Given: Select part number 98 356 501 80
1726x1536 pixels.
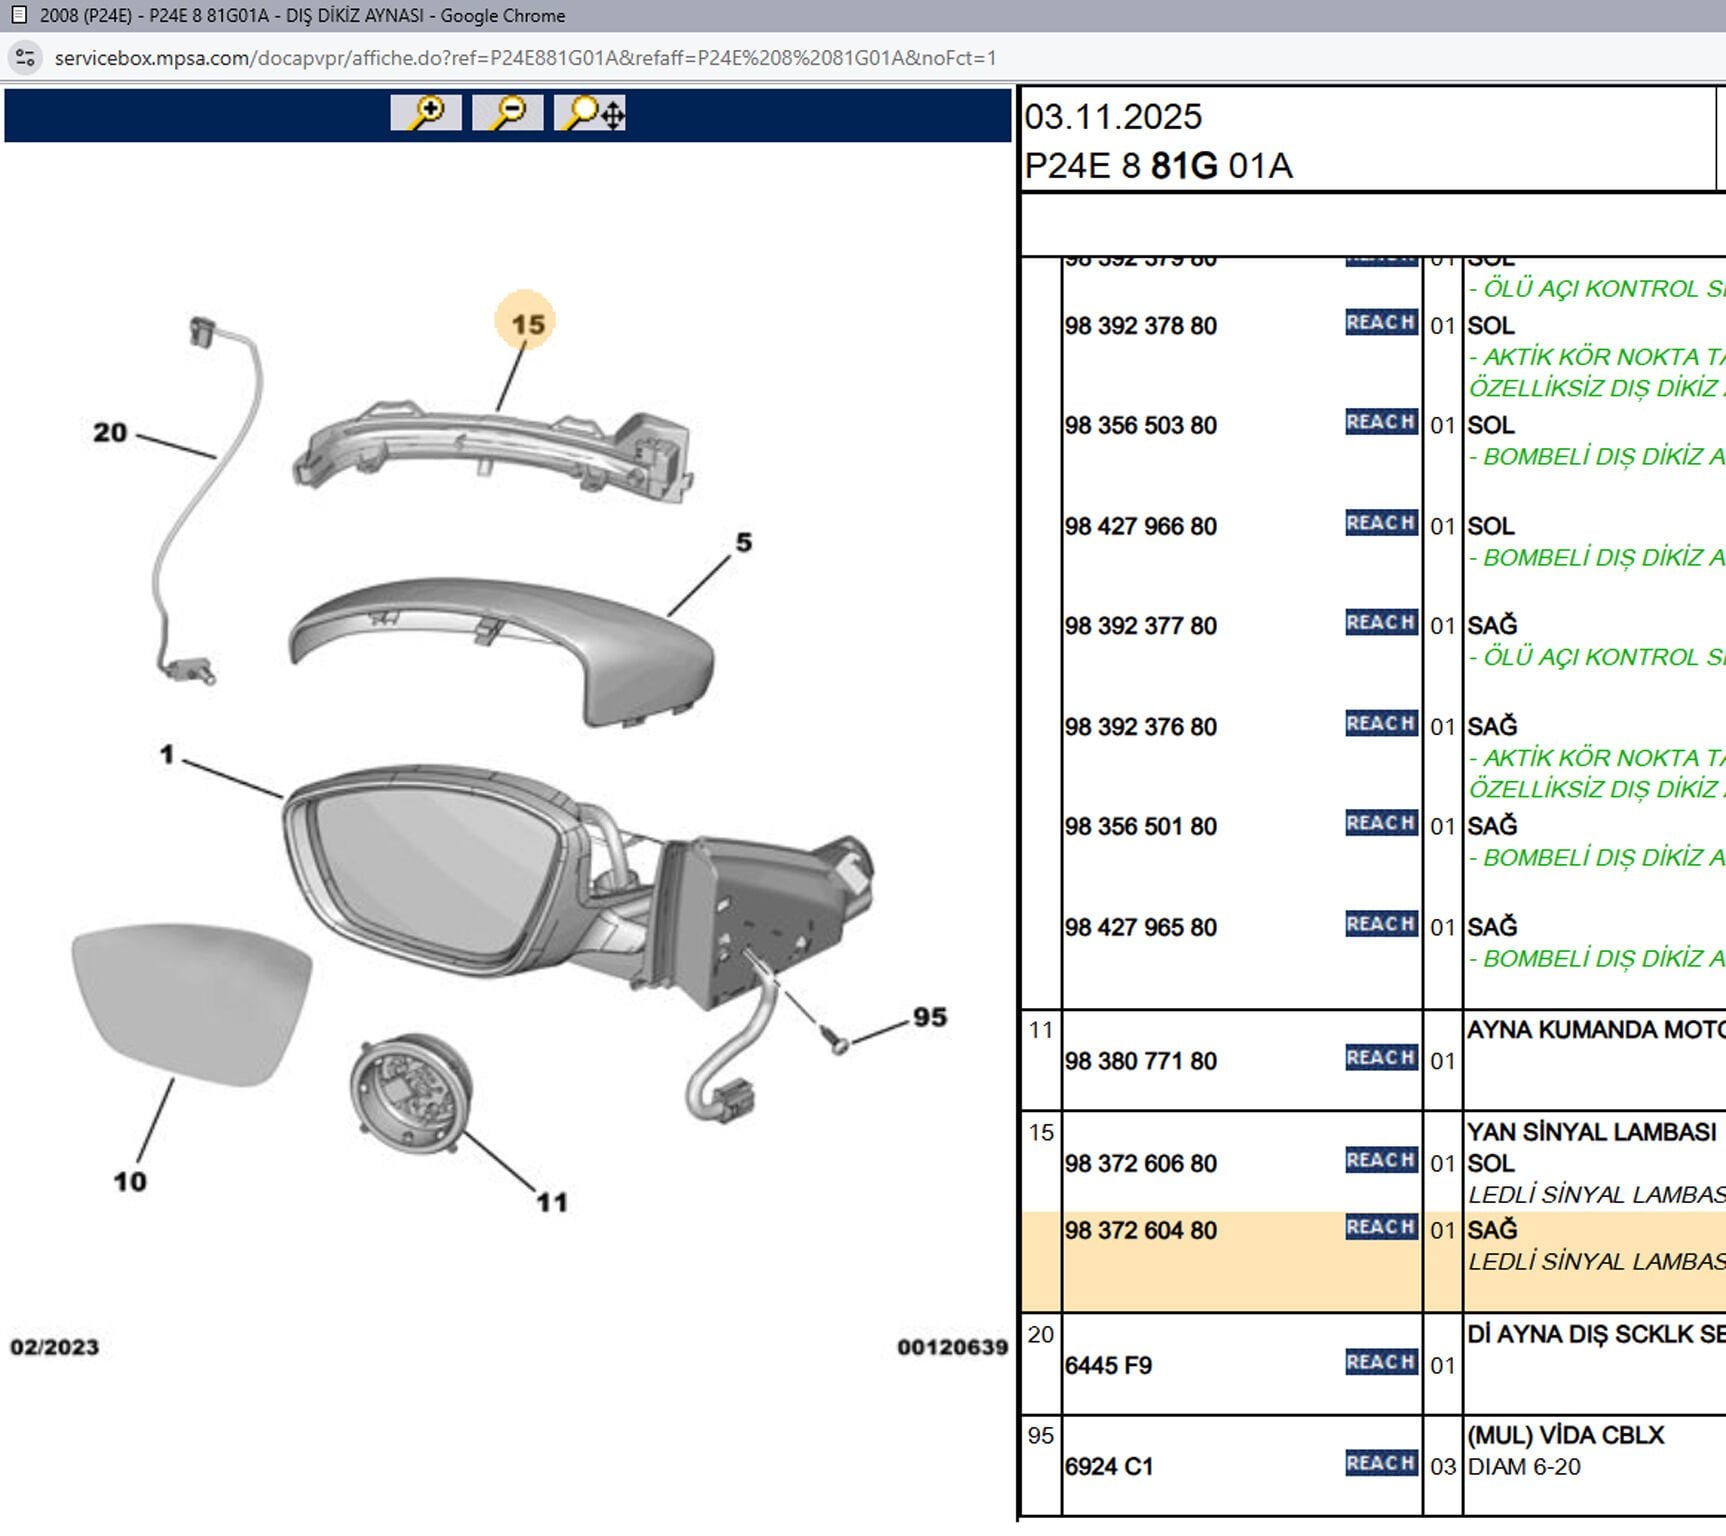Looking at the screenshot, I should [1141, 827].
